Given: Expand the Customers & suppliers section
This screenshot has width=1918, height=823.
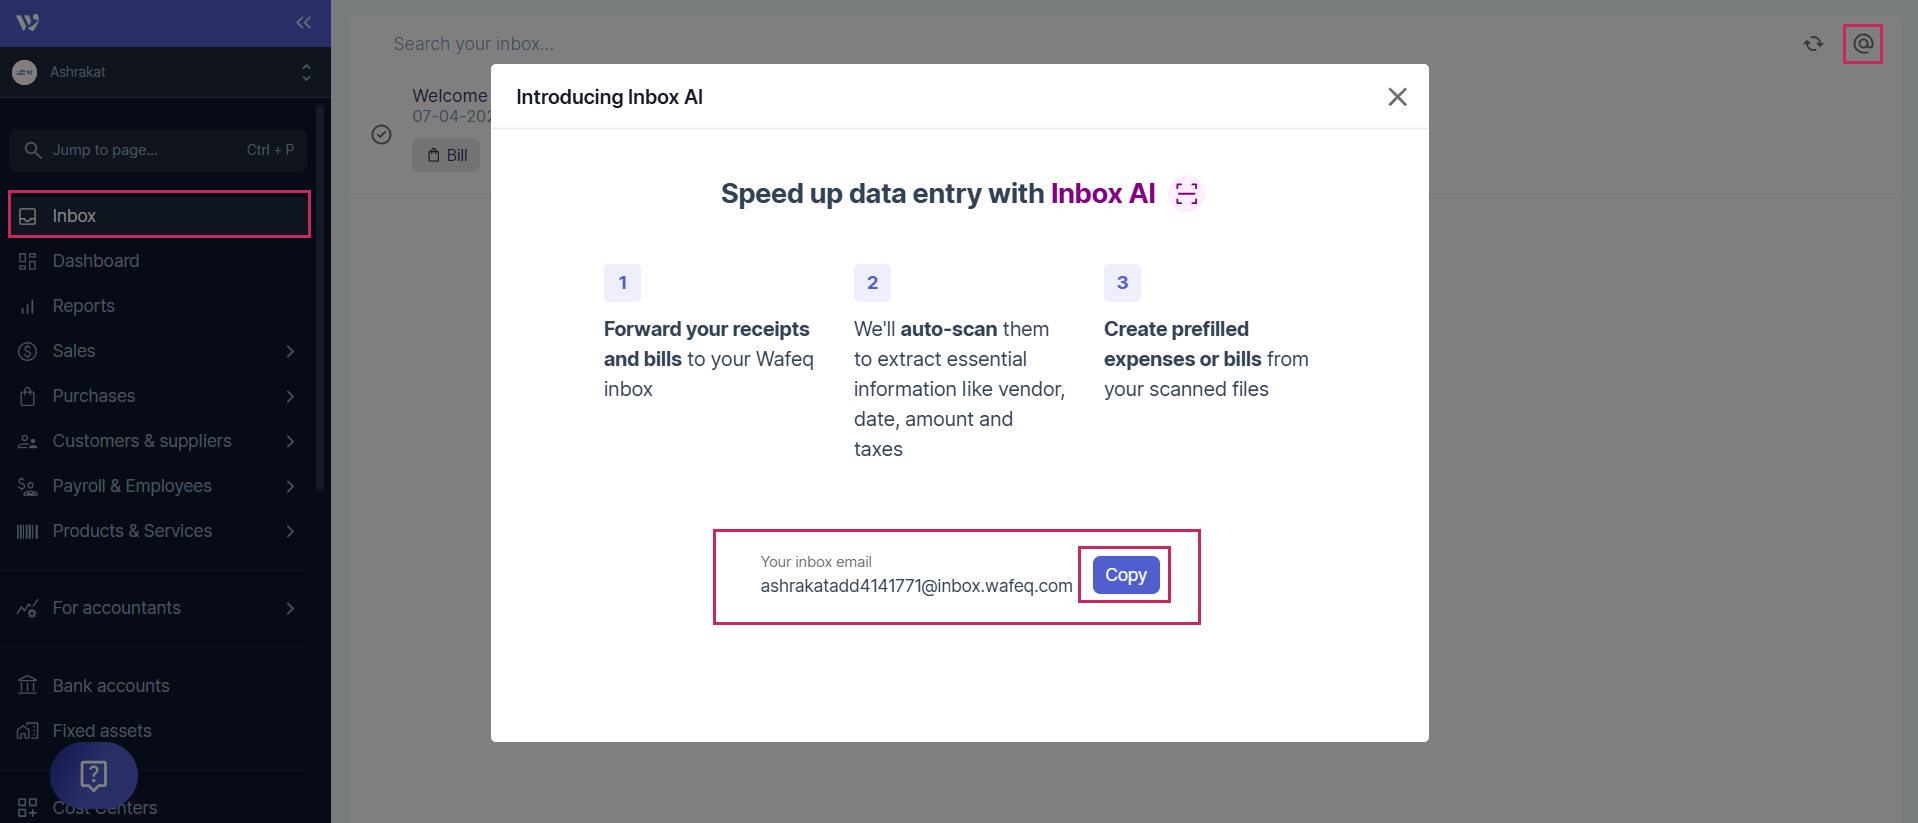Looking at the screenshot, I should coord(142,441).
